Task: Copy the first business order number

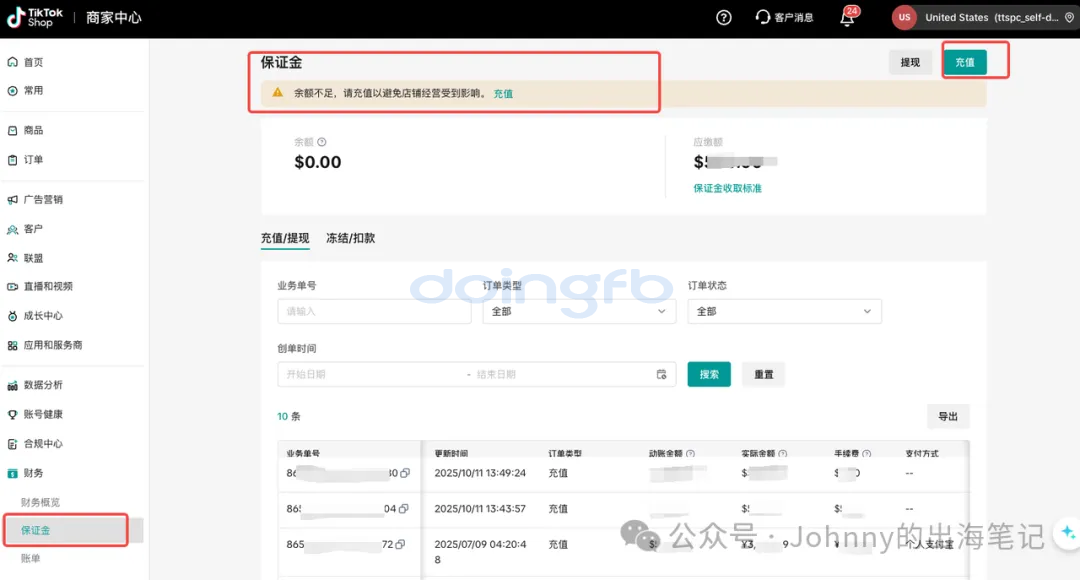Action: pos(404,473)
